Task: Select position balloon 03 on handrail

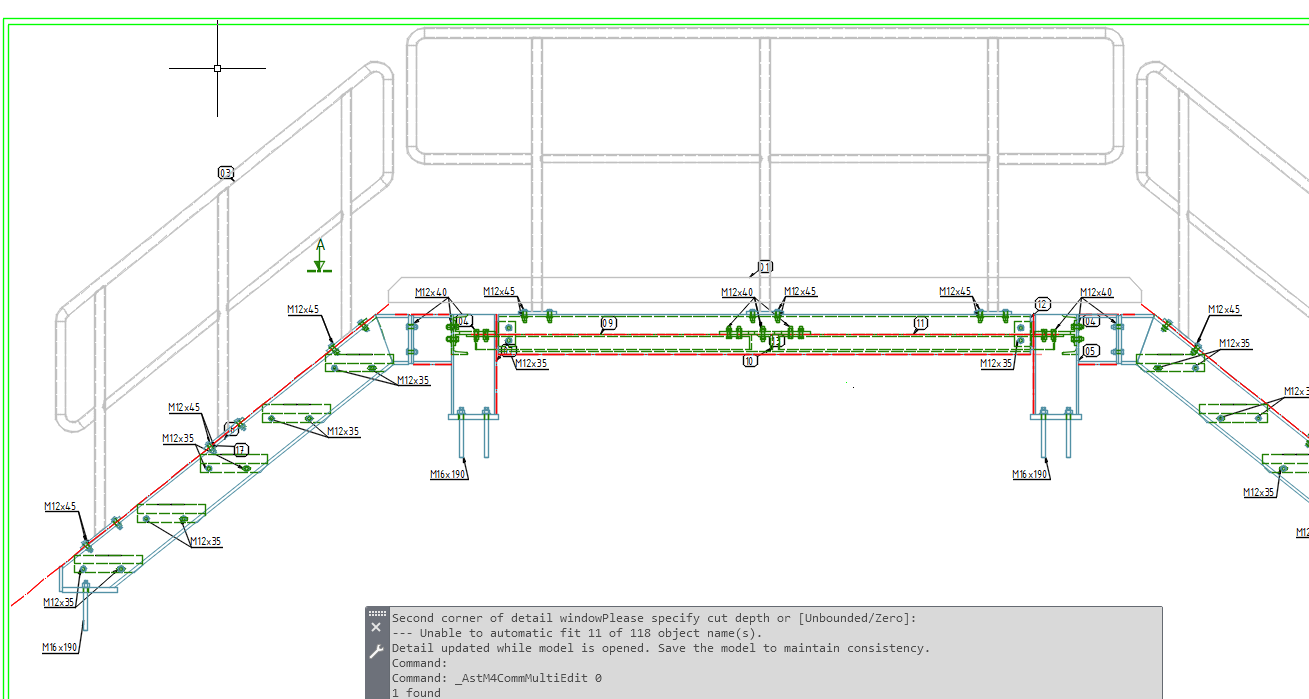Action: coord(226,173)
